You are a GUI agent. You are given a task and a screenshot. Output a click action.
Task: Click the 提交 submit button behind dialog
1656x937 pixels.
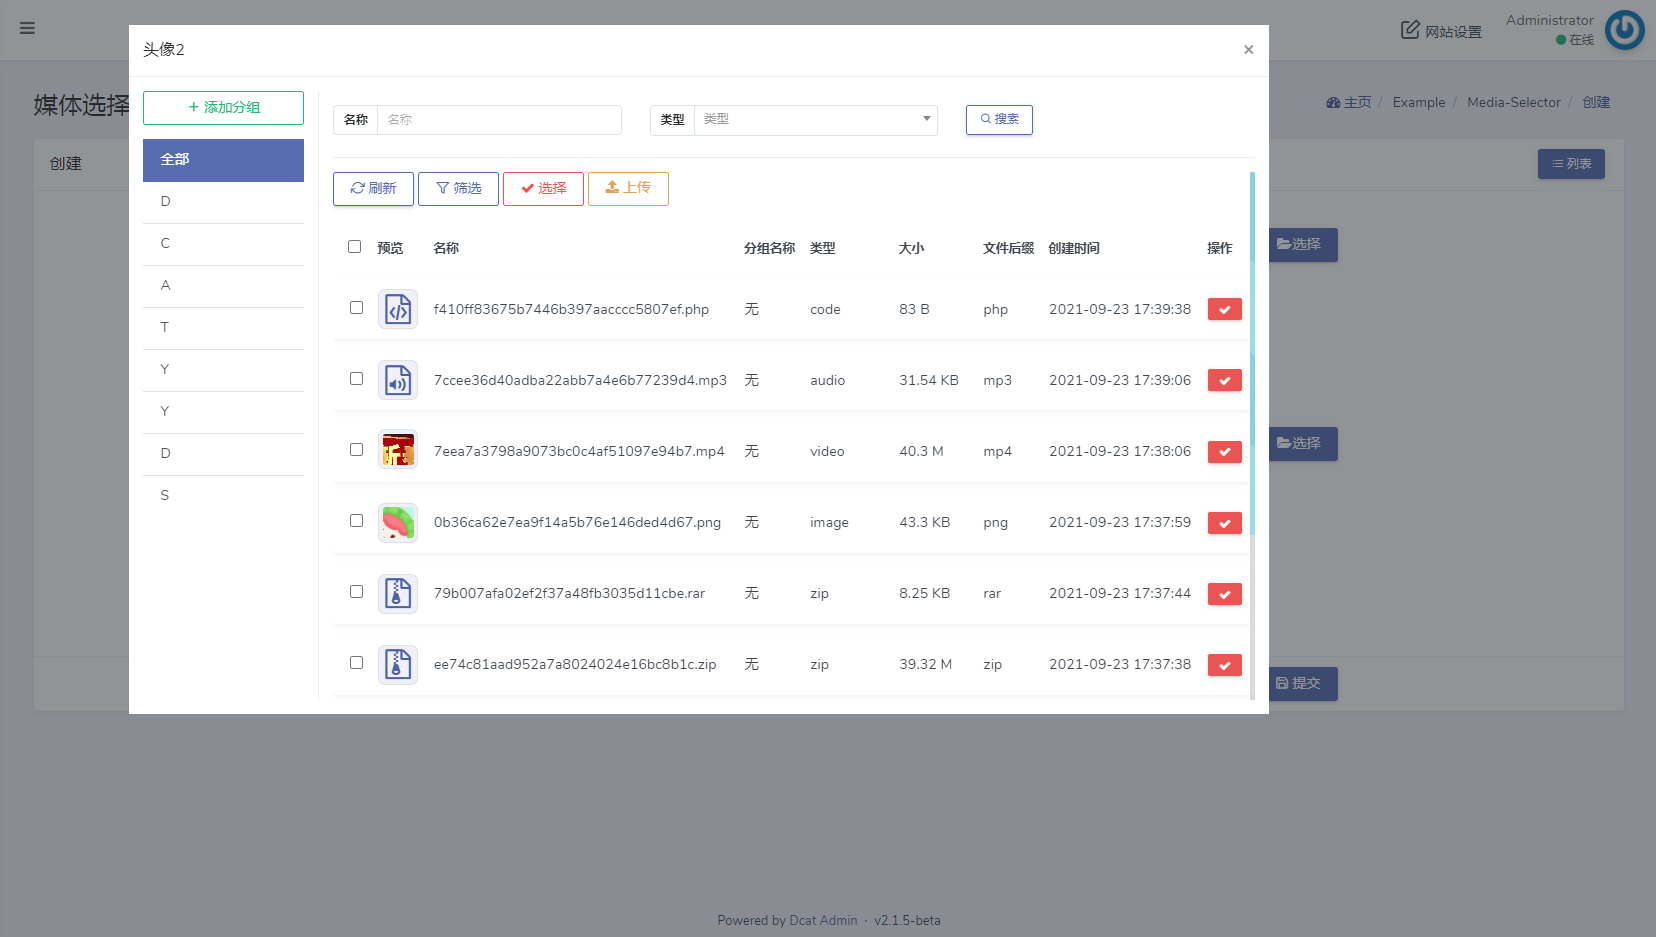coord(1302,684)
